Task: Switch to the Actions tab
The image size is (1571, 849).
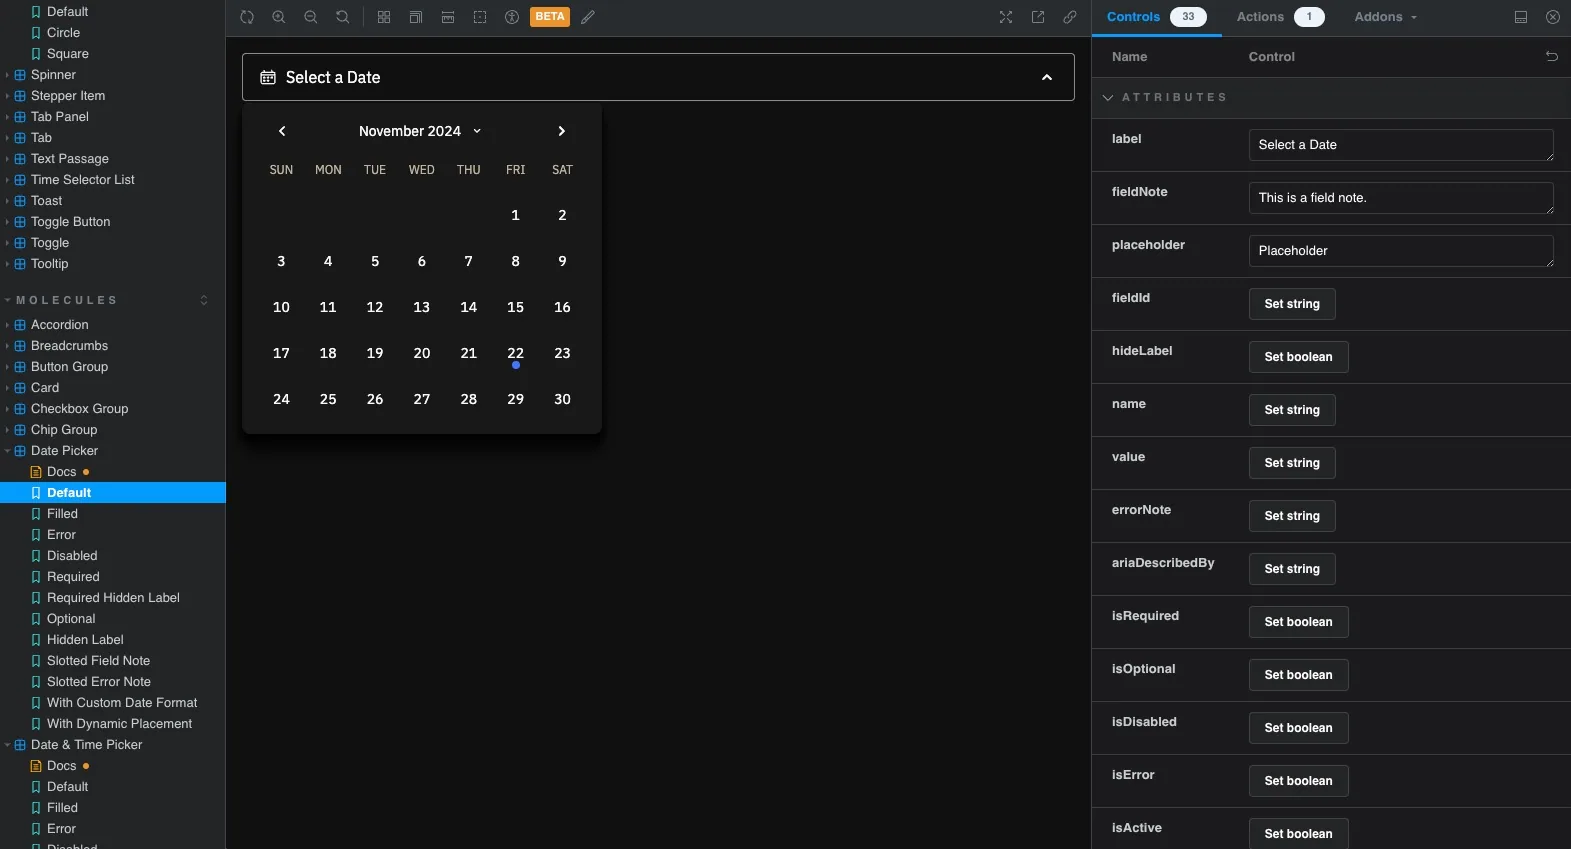Action: [x=1280, y=17]
